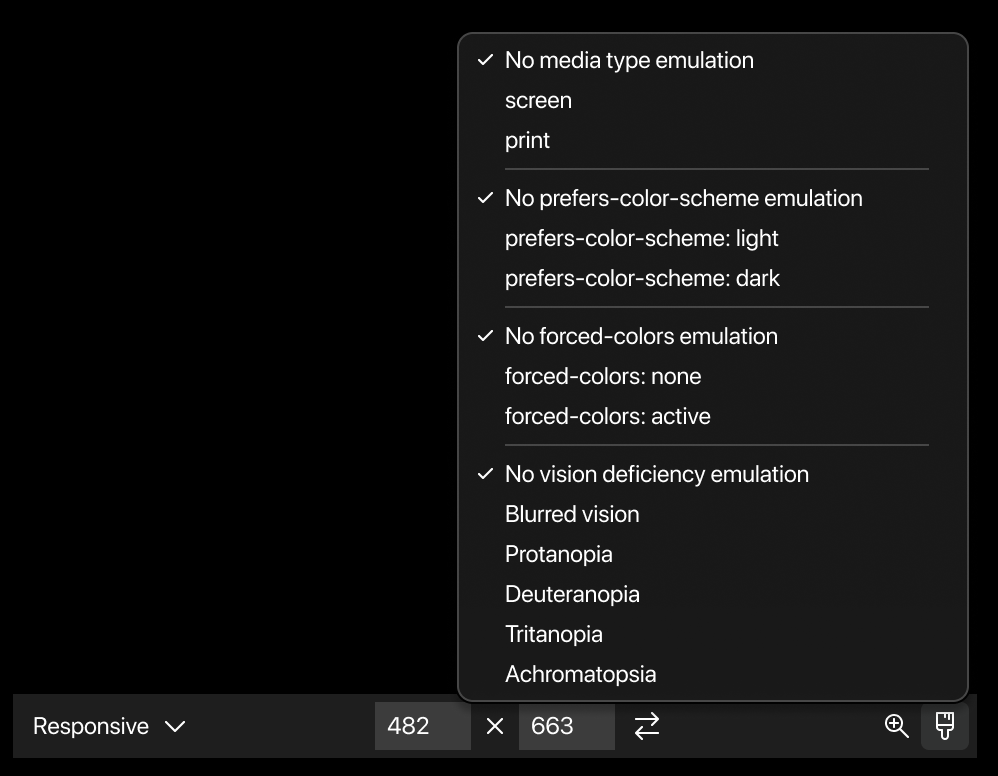The width and height of the screenshot is (998, 776).
Task: Choose forced-colors: none
Action: tap(713, 377)
